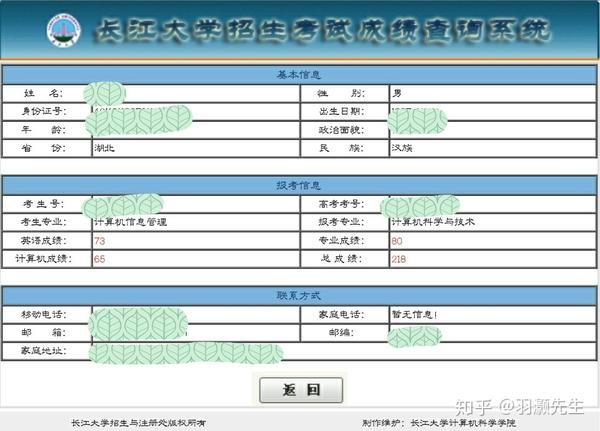Click the 邮箱 label

(43, 333)
